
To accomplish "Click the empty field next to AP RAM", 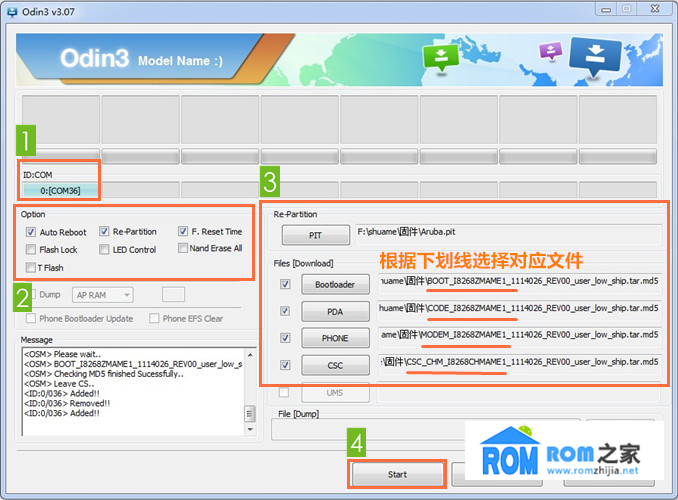I will pyautogui.click(x=173, y=295).
